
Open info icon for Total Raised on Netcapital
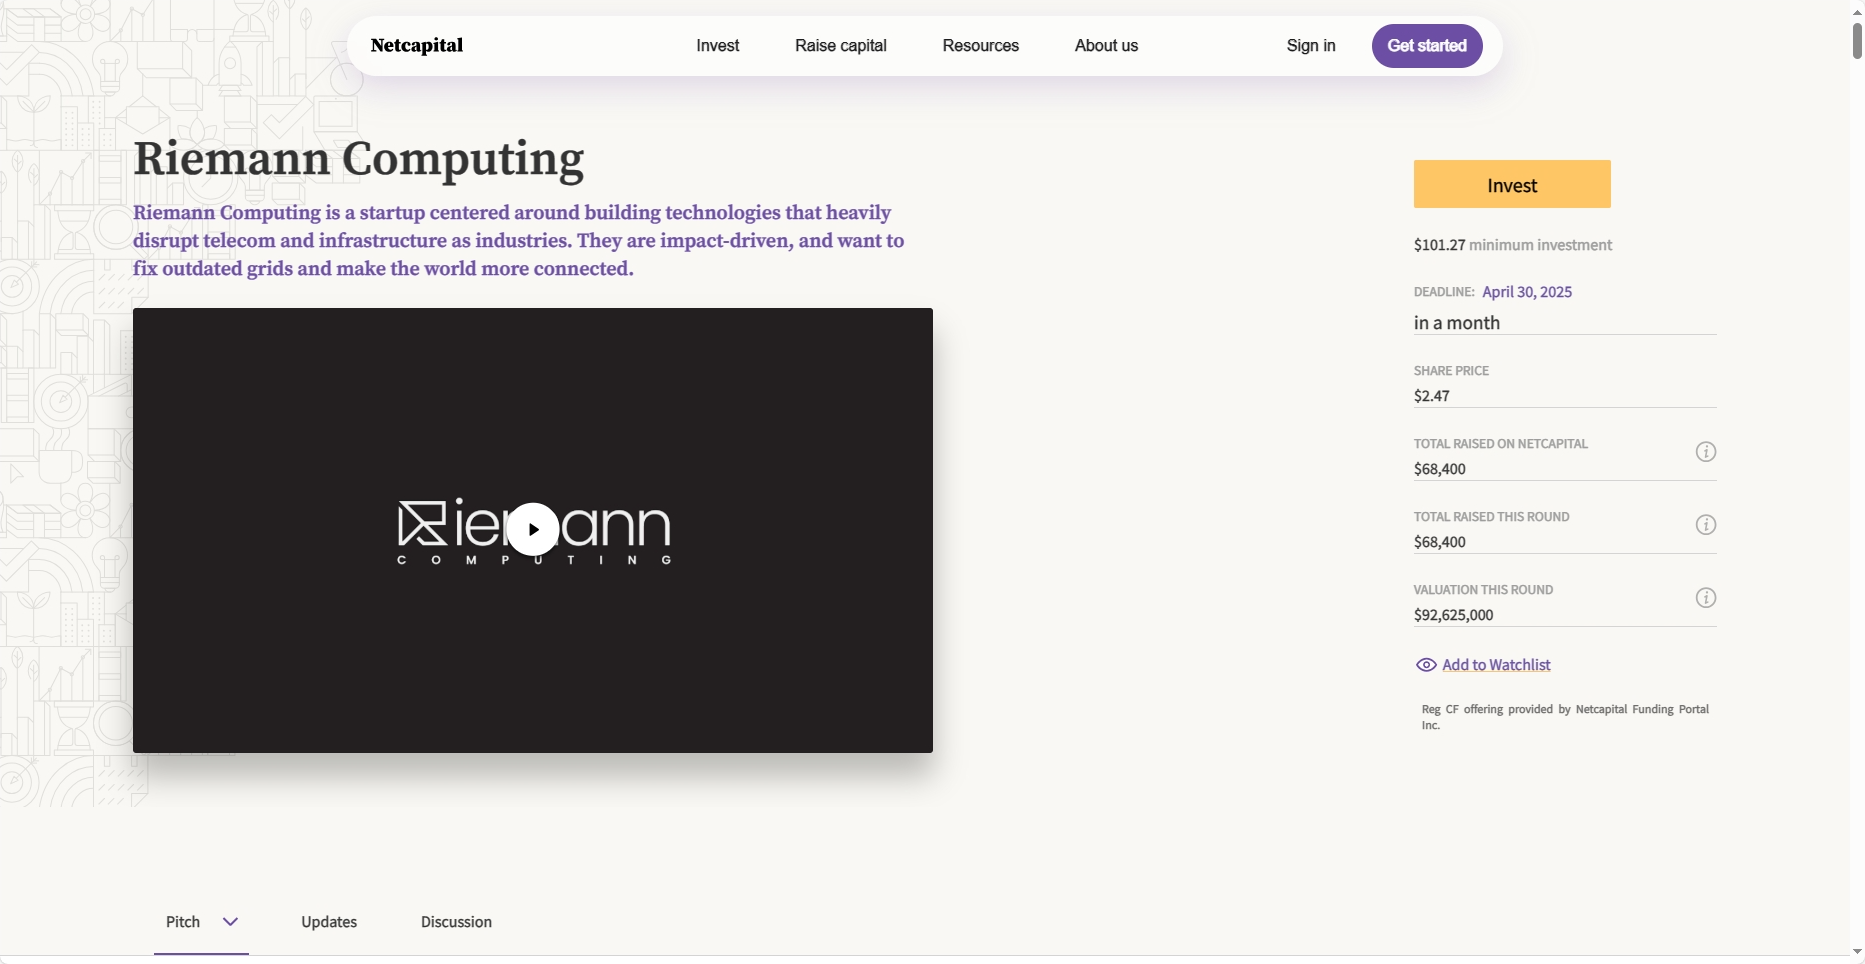1706,452
